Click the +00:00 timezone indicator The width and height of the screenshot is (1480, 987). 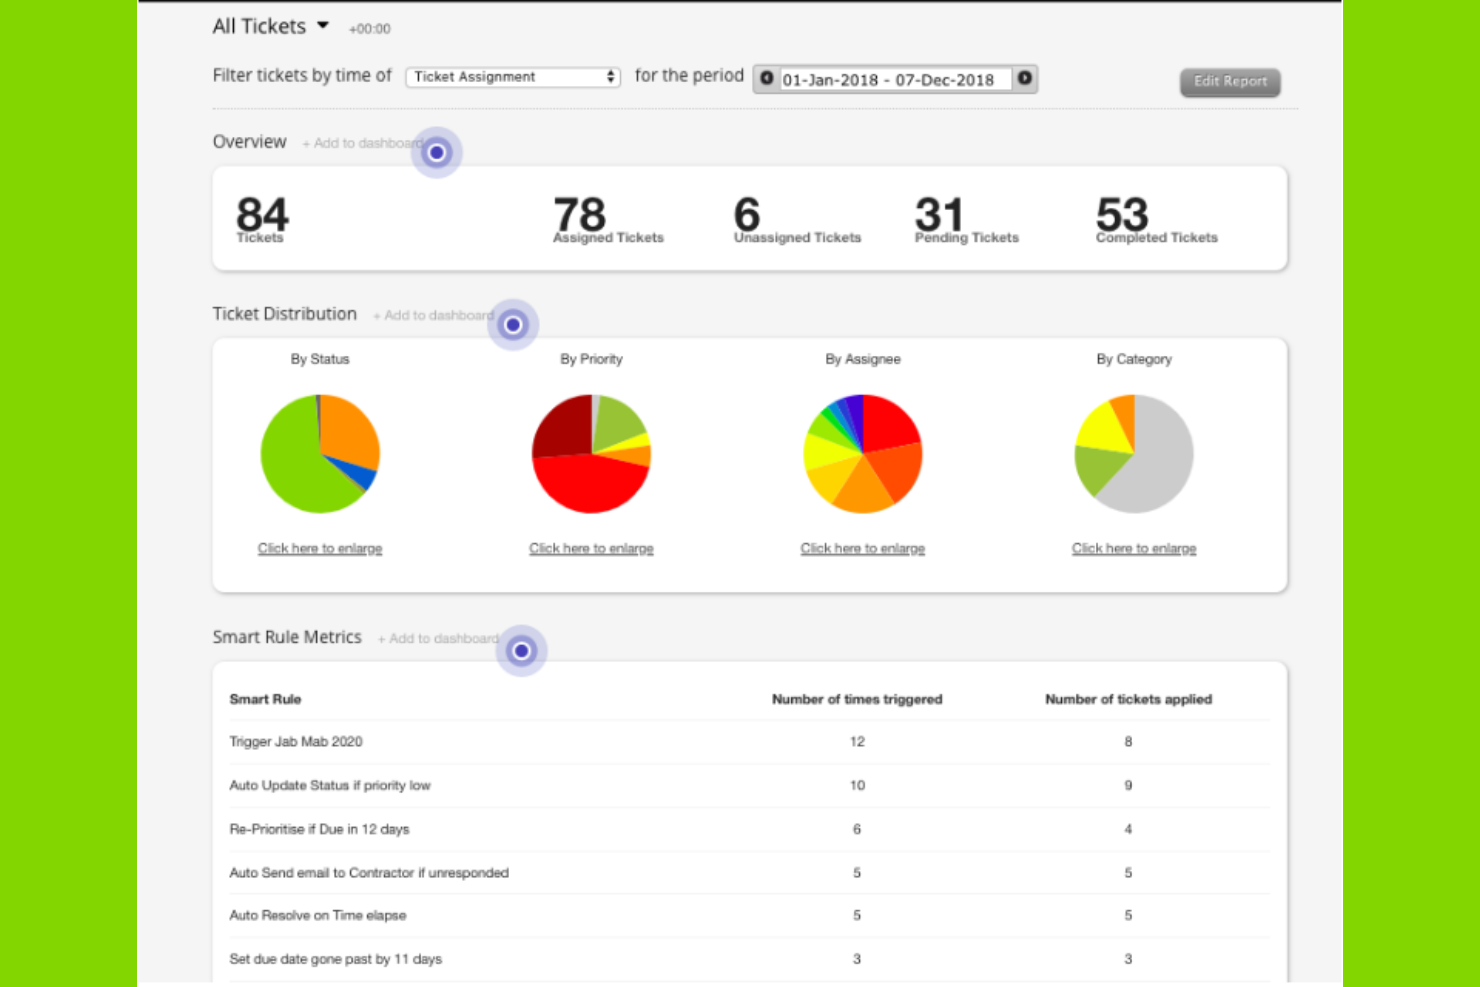(x=369, y=29)
